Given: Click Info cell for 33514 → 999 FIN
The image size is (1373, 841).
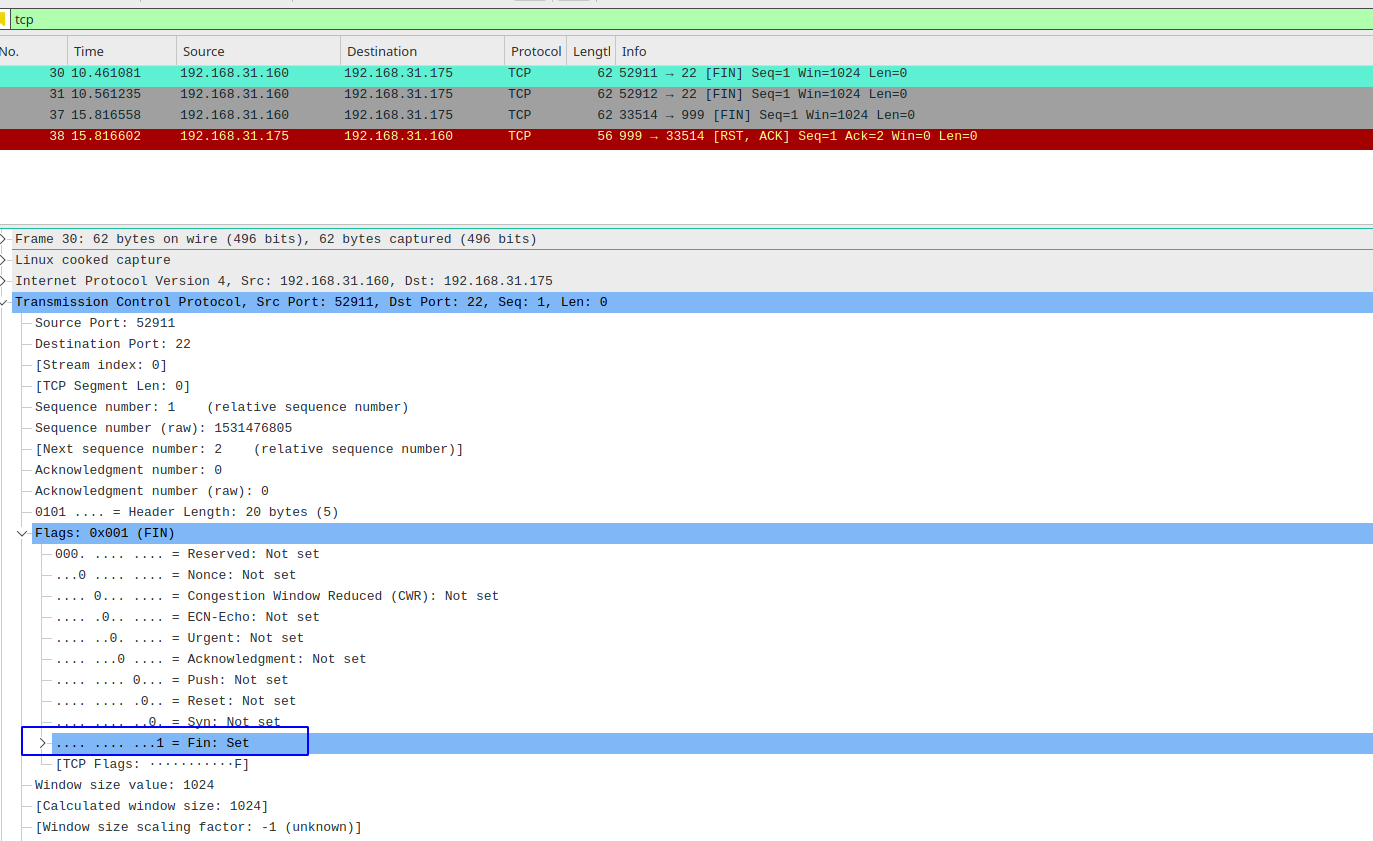Looking at the screenshot, I should (x=767, y=115).
